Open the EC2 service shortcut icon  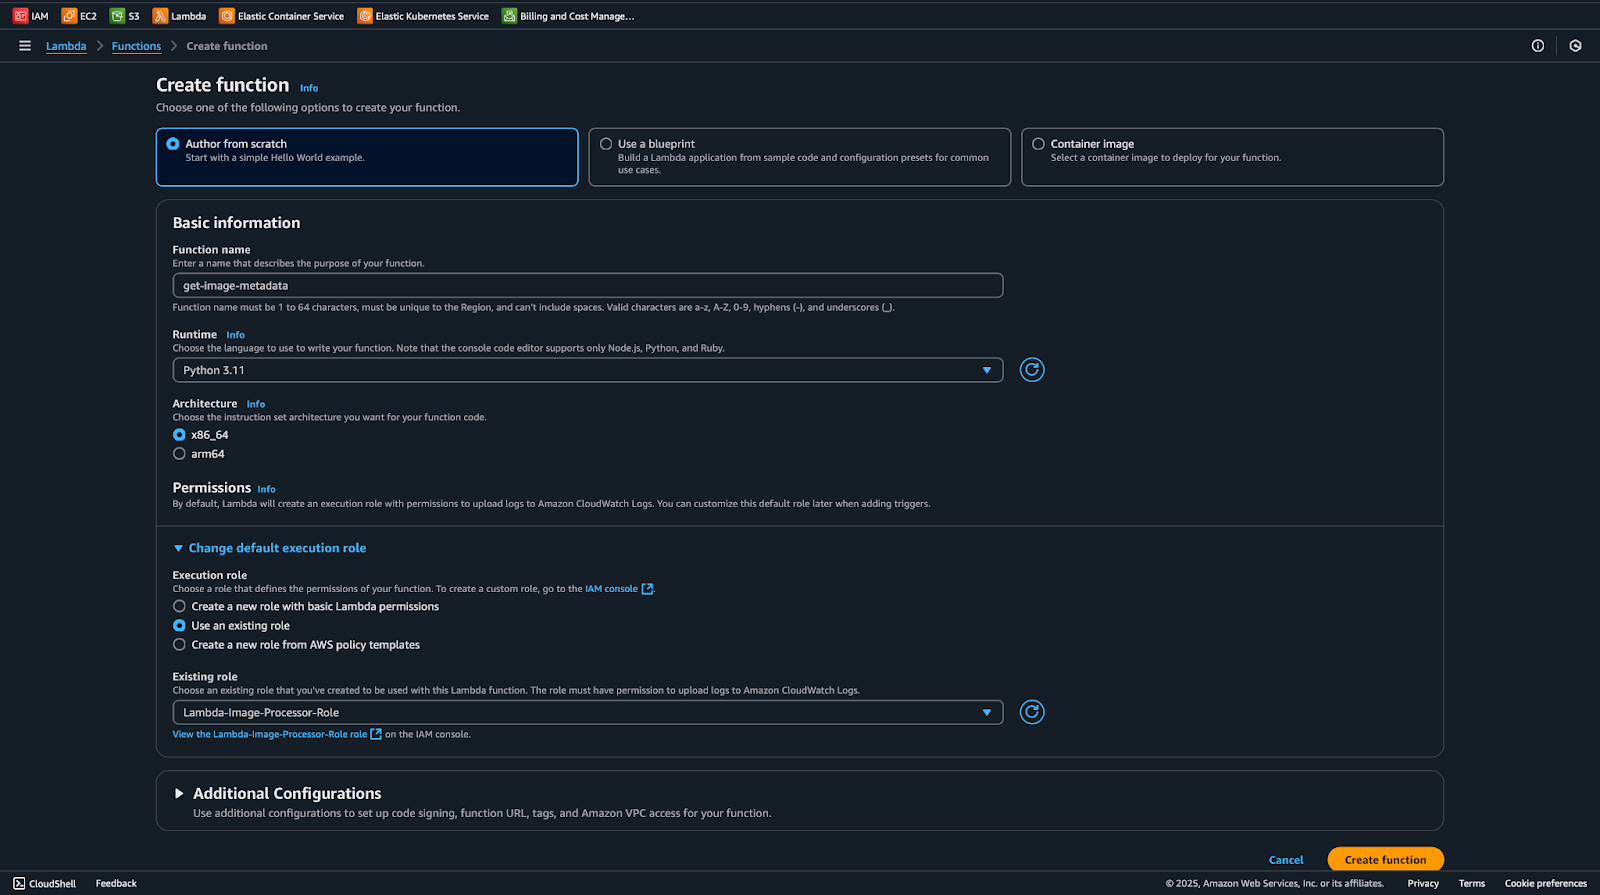[69, 16]
